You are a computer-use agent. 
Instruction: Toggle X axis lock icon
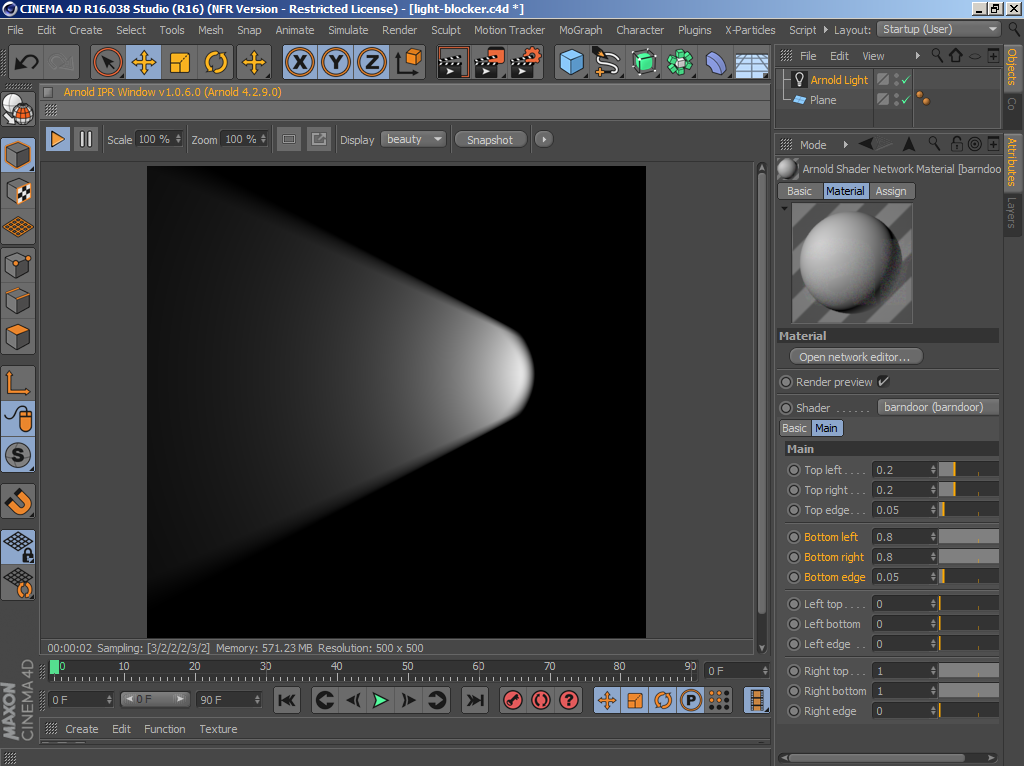pyautogui.click(x=299, y=63)
